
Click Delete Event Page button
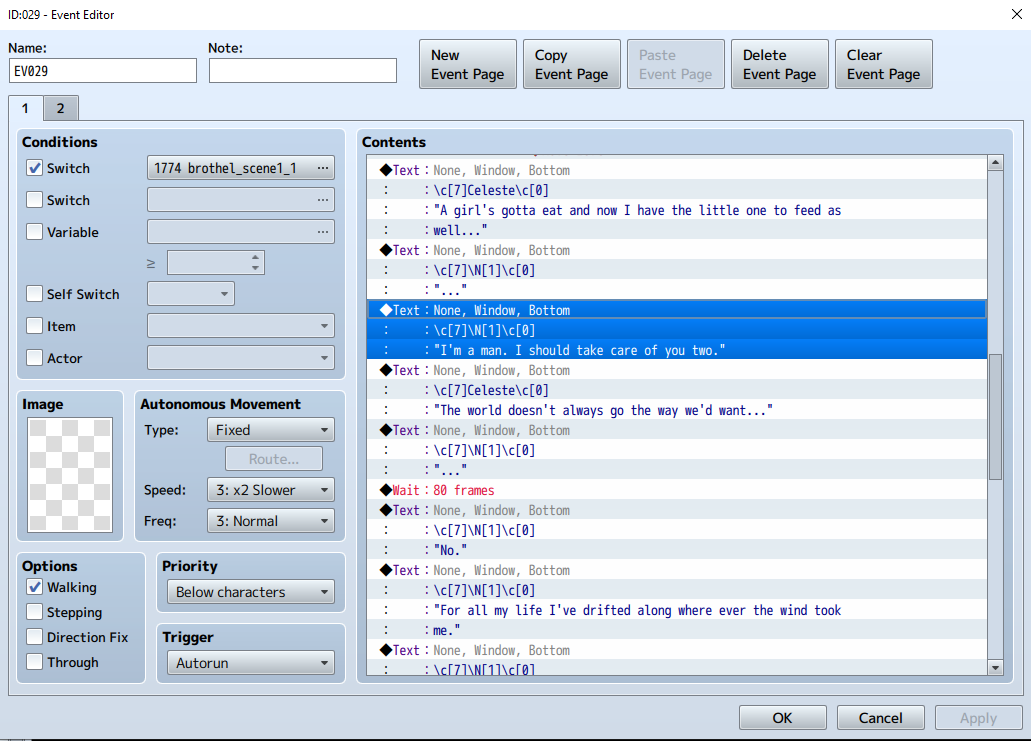point(780,64)
